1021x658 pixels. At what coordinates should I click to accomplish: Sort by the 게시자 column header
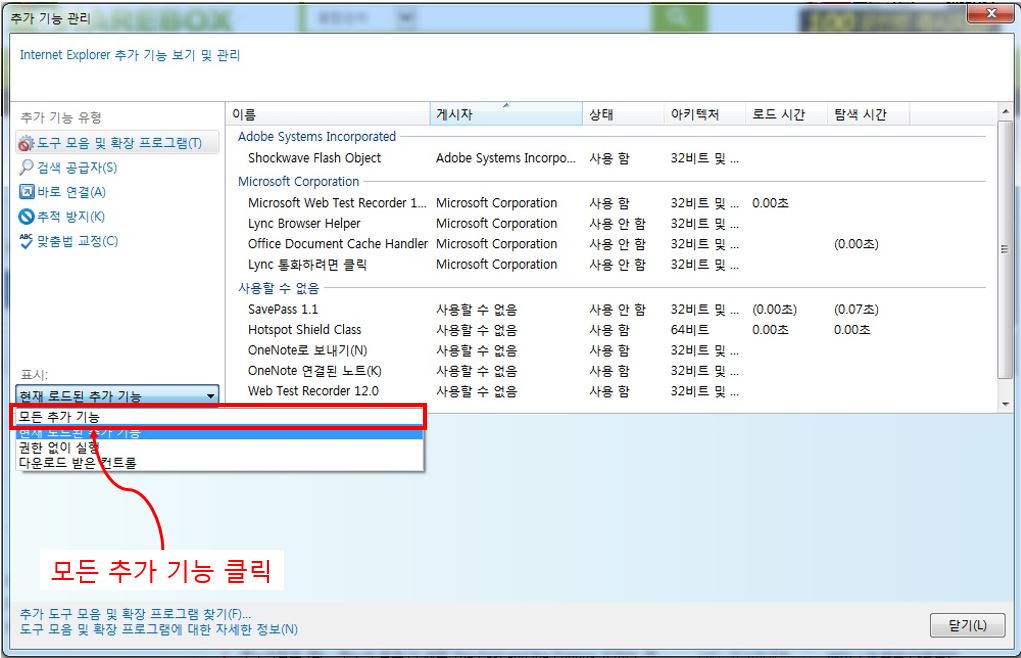505,115
